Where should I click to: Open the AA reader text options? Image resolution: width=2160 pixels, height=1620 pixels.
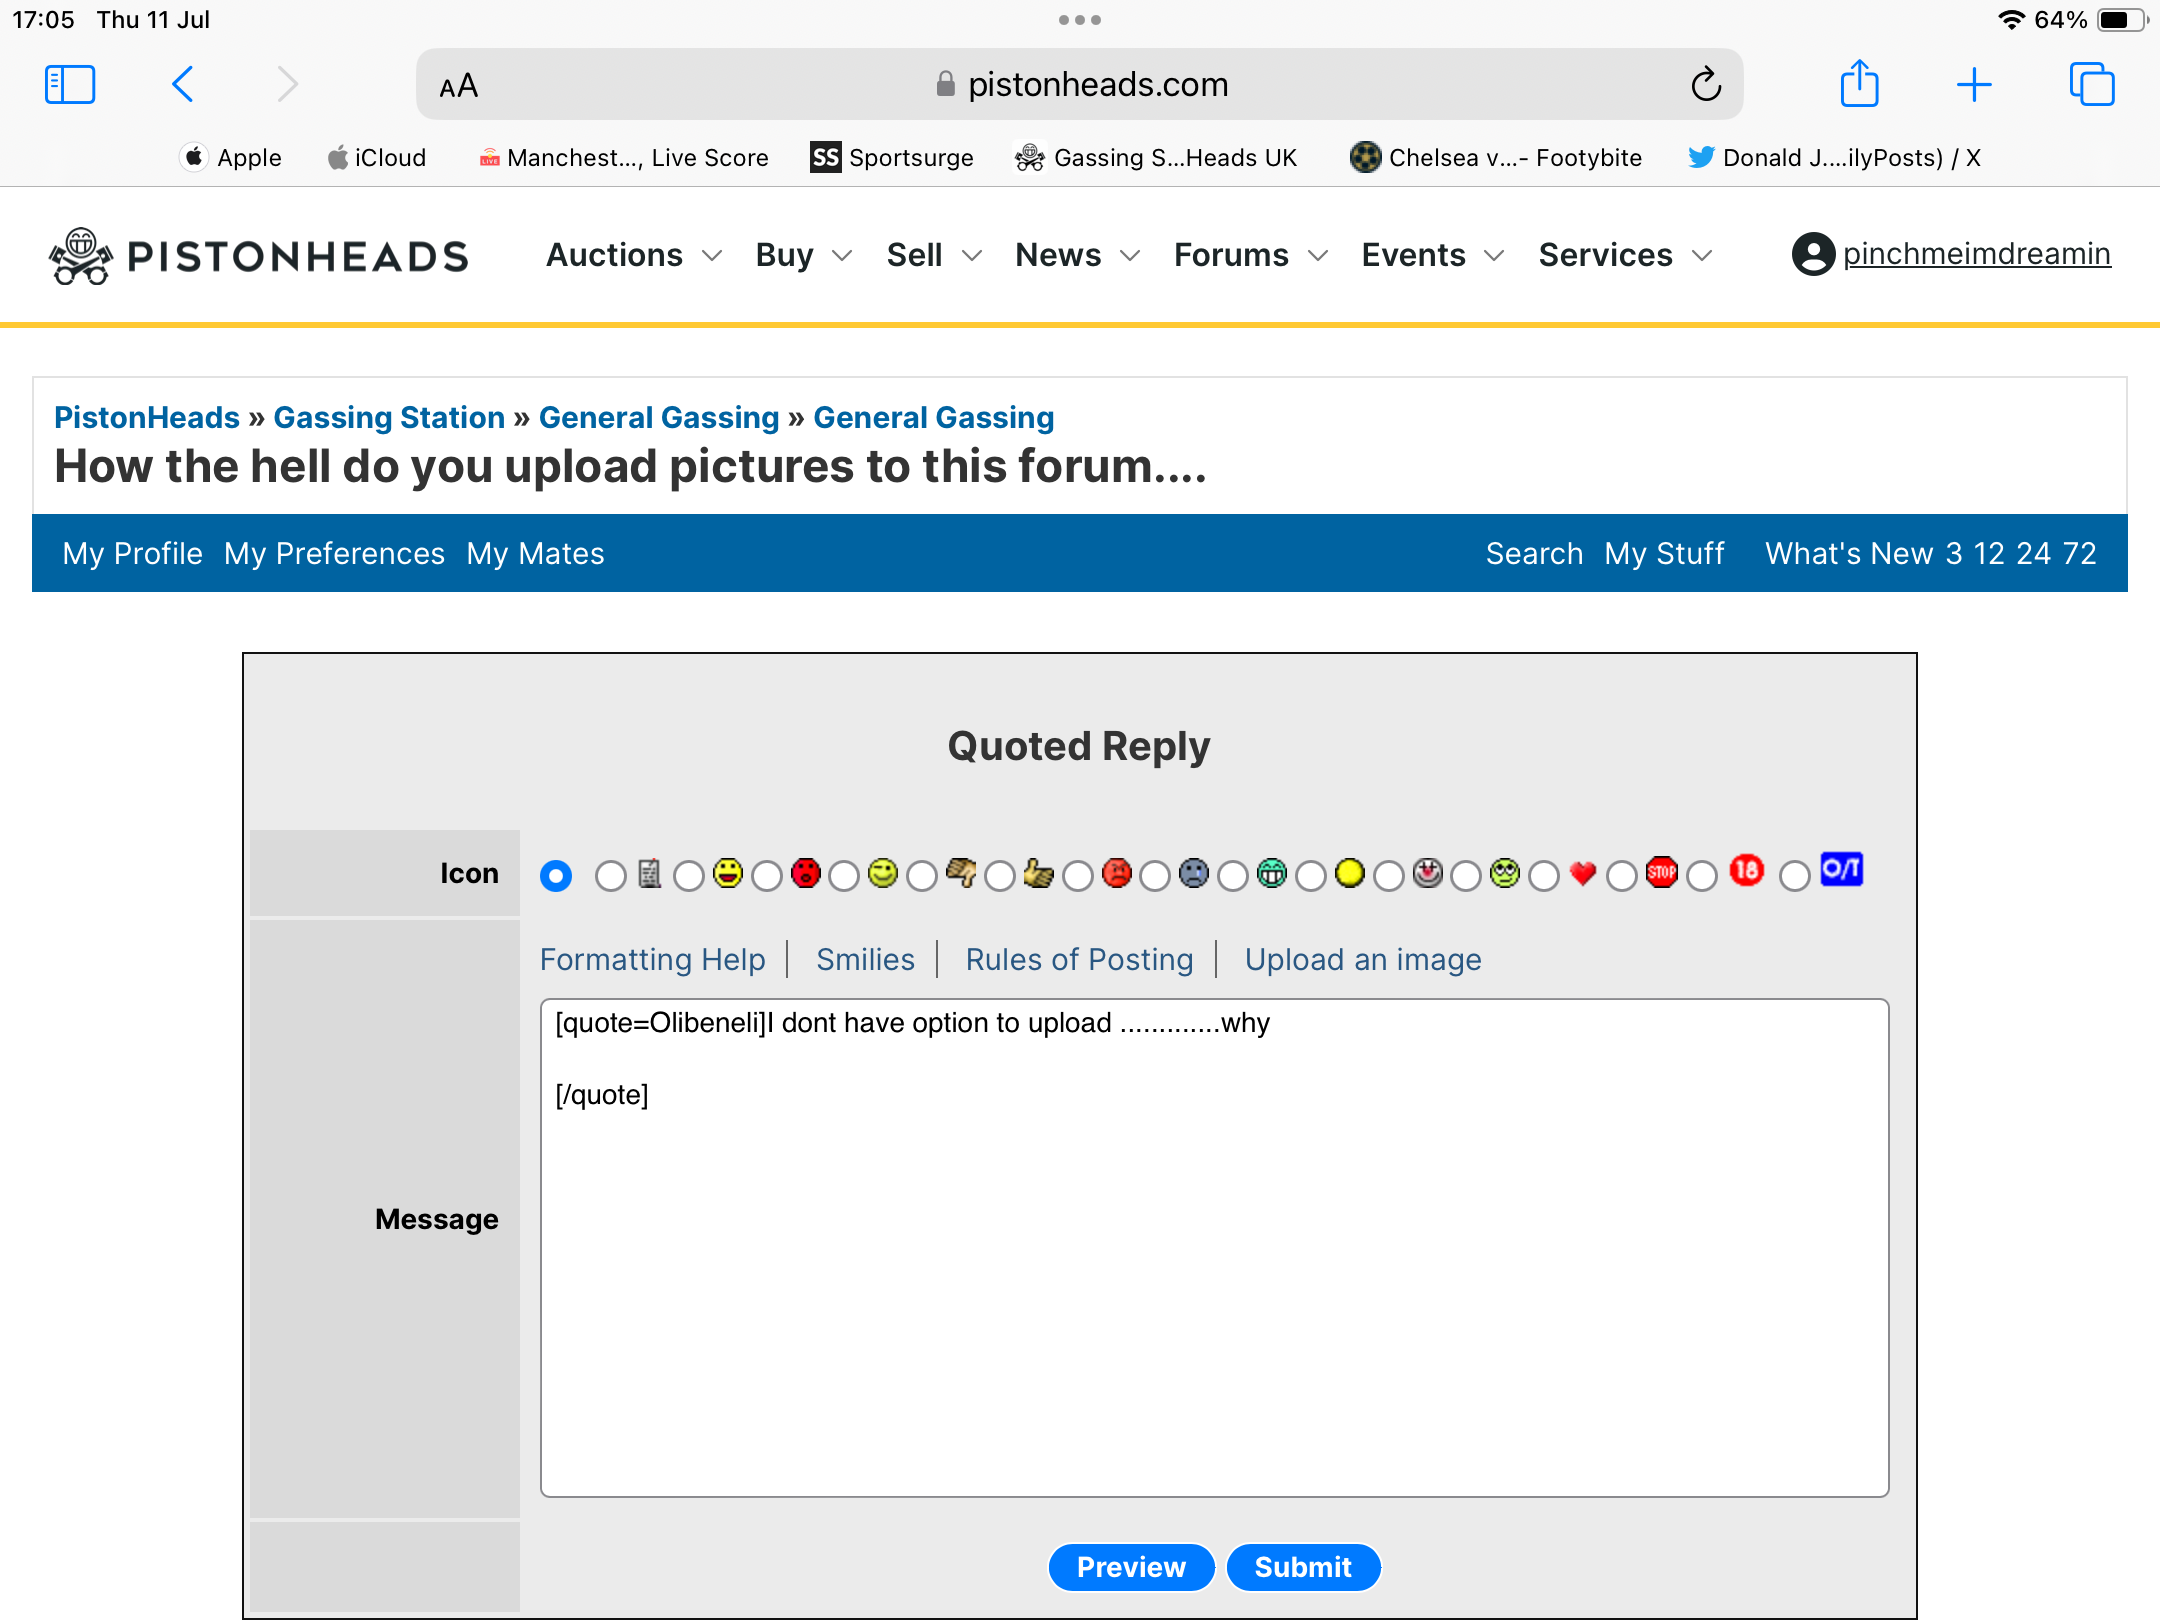(x=459, y=87)
